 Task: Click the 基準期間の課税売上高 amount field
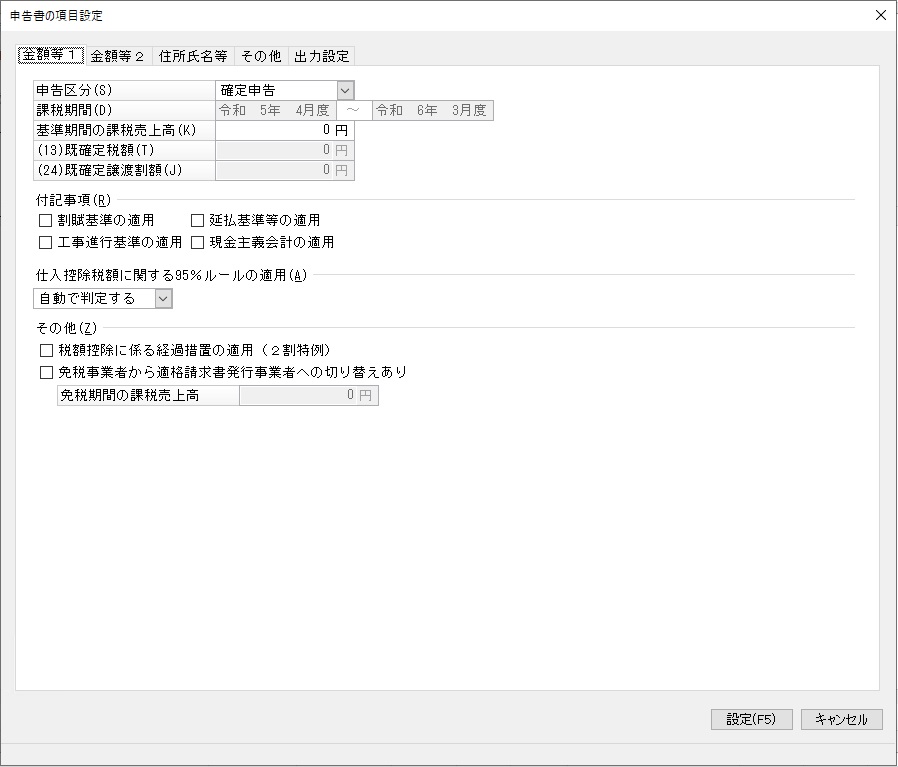284,130
